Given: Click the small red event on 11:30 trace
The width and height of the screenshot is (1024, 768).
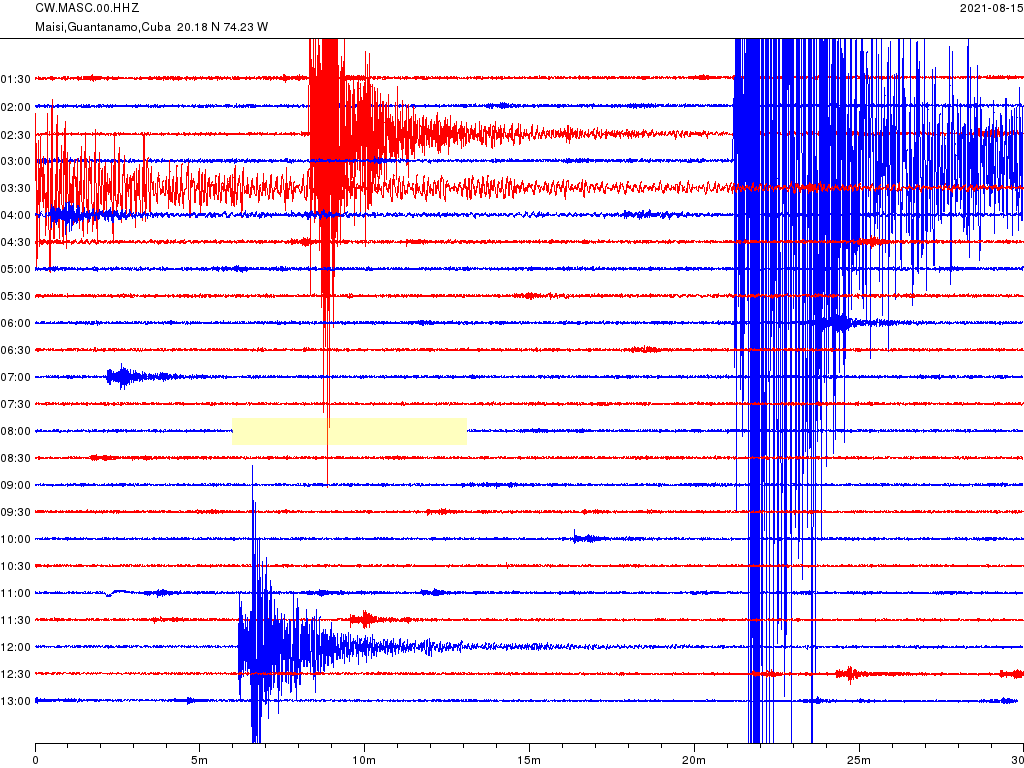Looking at the screenshot, I should [366, 619].
